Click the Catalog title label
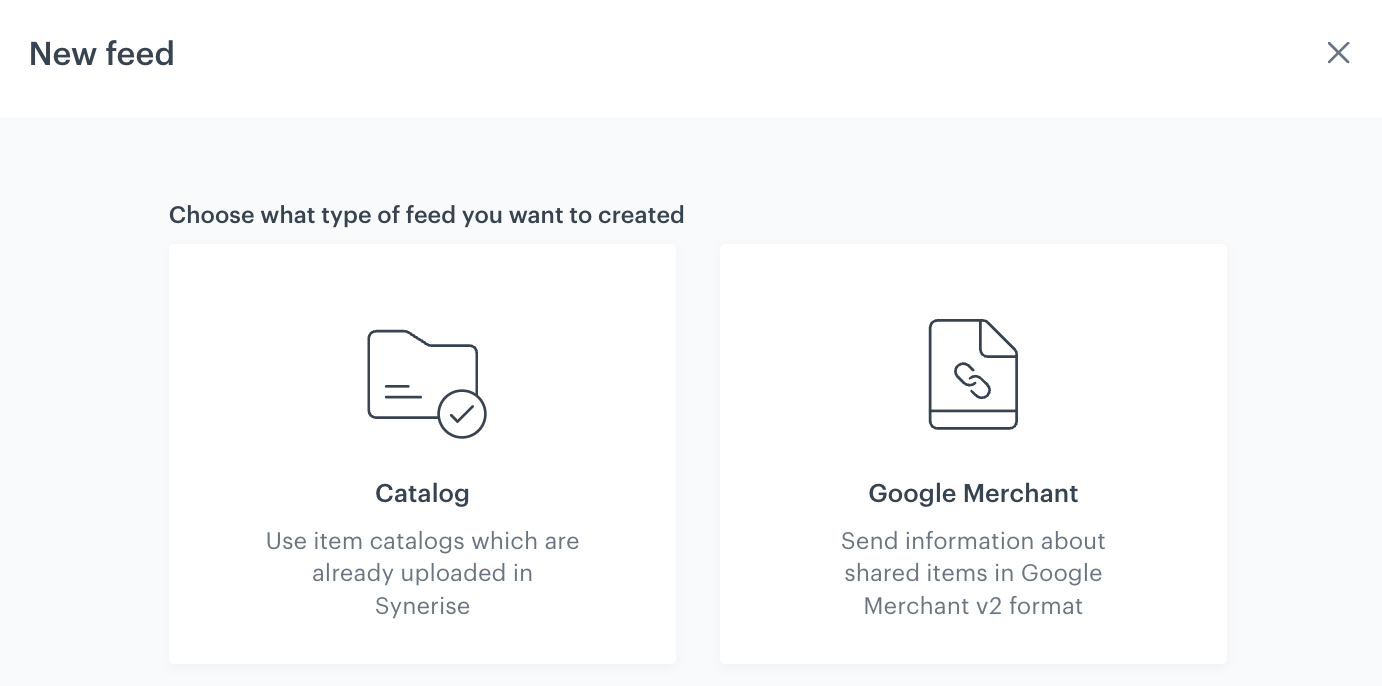 [x=422, y=493]
